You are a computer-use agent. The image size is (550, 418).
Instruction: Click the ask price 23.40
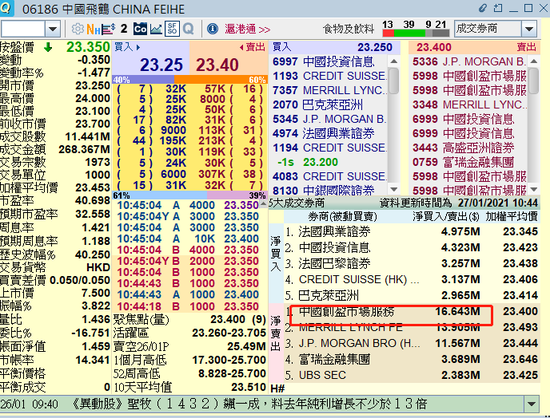tap(217, 65)
